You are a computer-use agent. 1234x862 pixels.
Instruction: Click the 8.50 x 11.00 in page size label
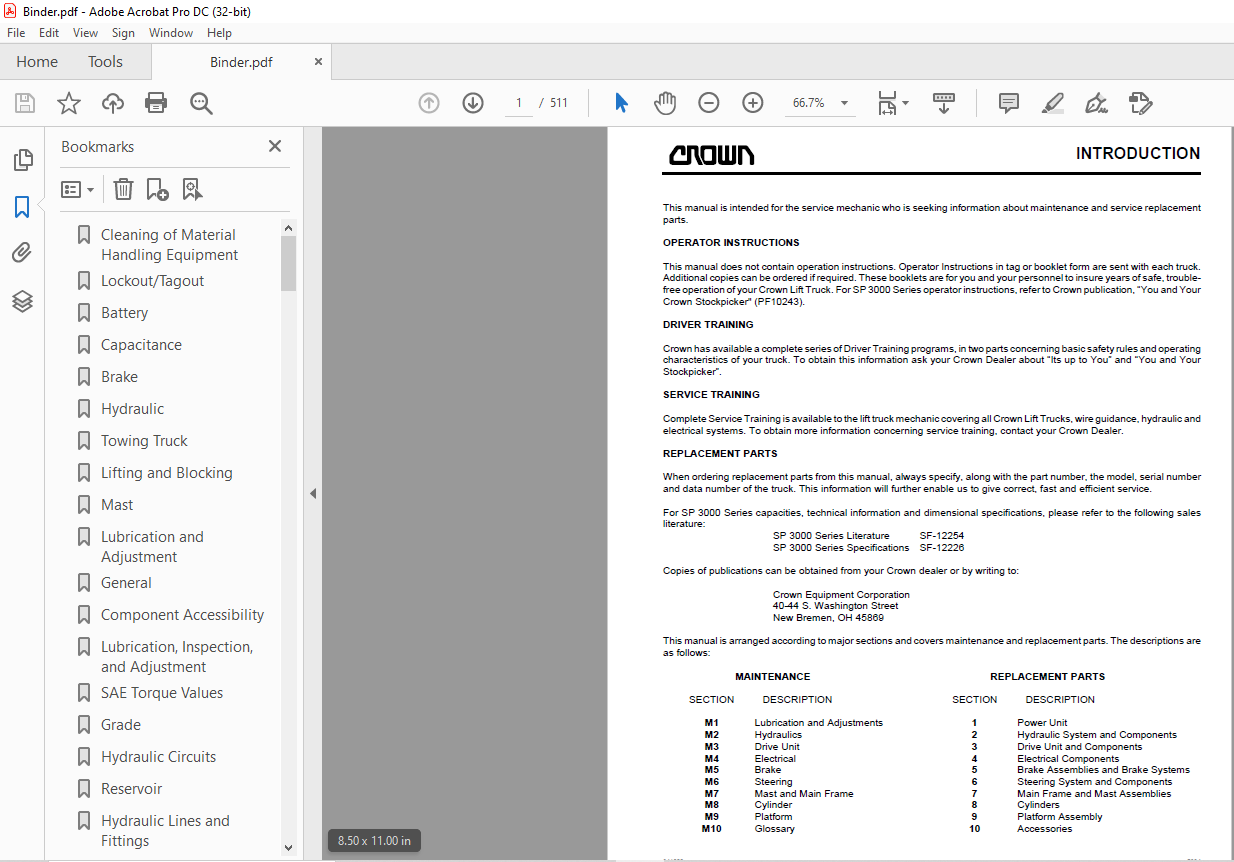click(375, 841)
